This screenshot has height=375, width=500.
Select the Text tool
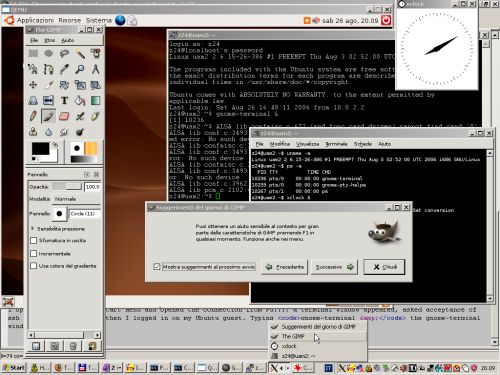[x=64, y=100]
